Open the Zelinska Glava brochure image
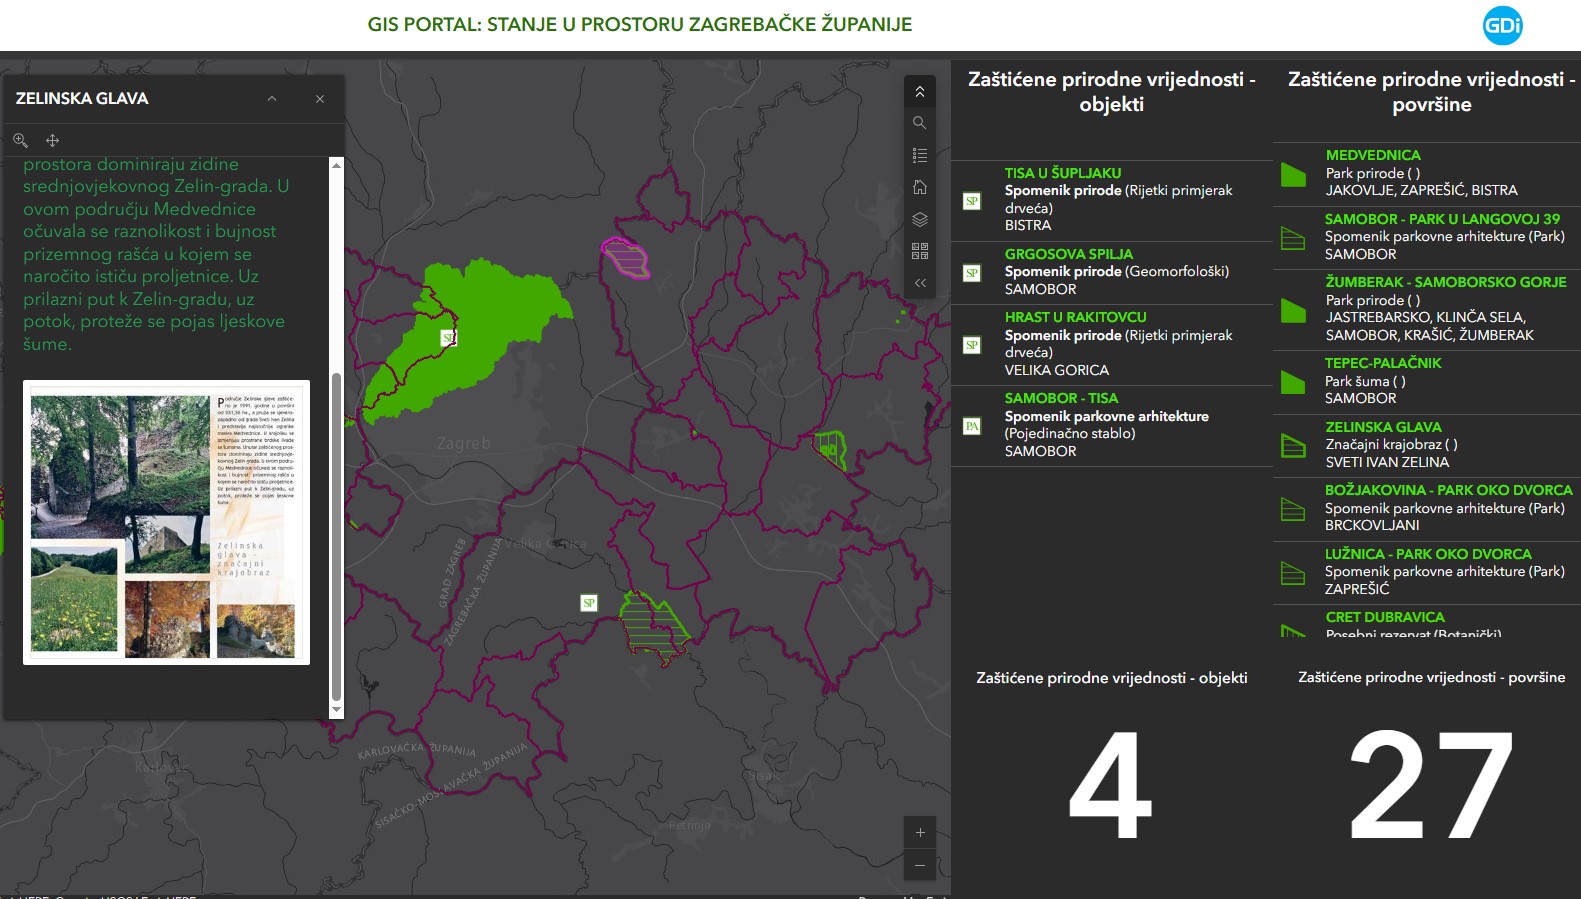The height and width of the screenshot is (899, 1581). [166, 522]
